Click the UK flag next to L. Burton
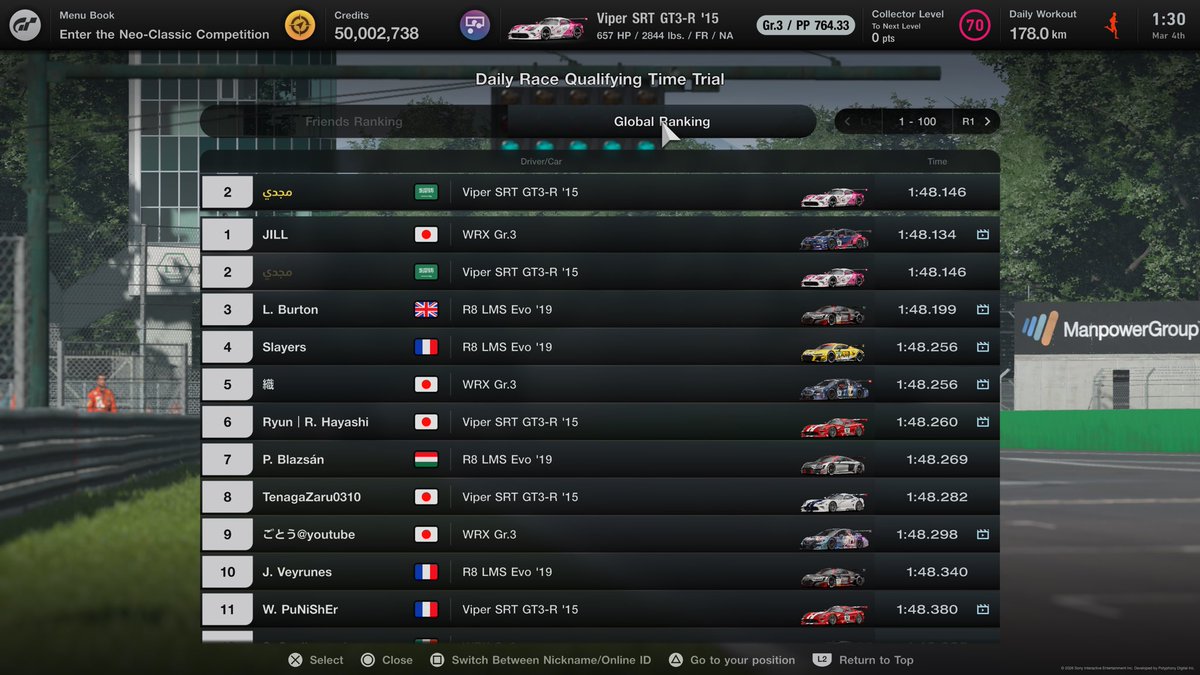The image size is (1200, 675). coord(426,310)
